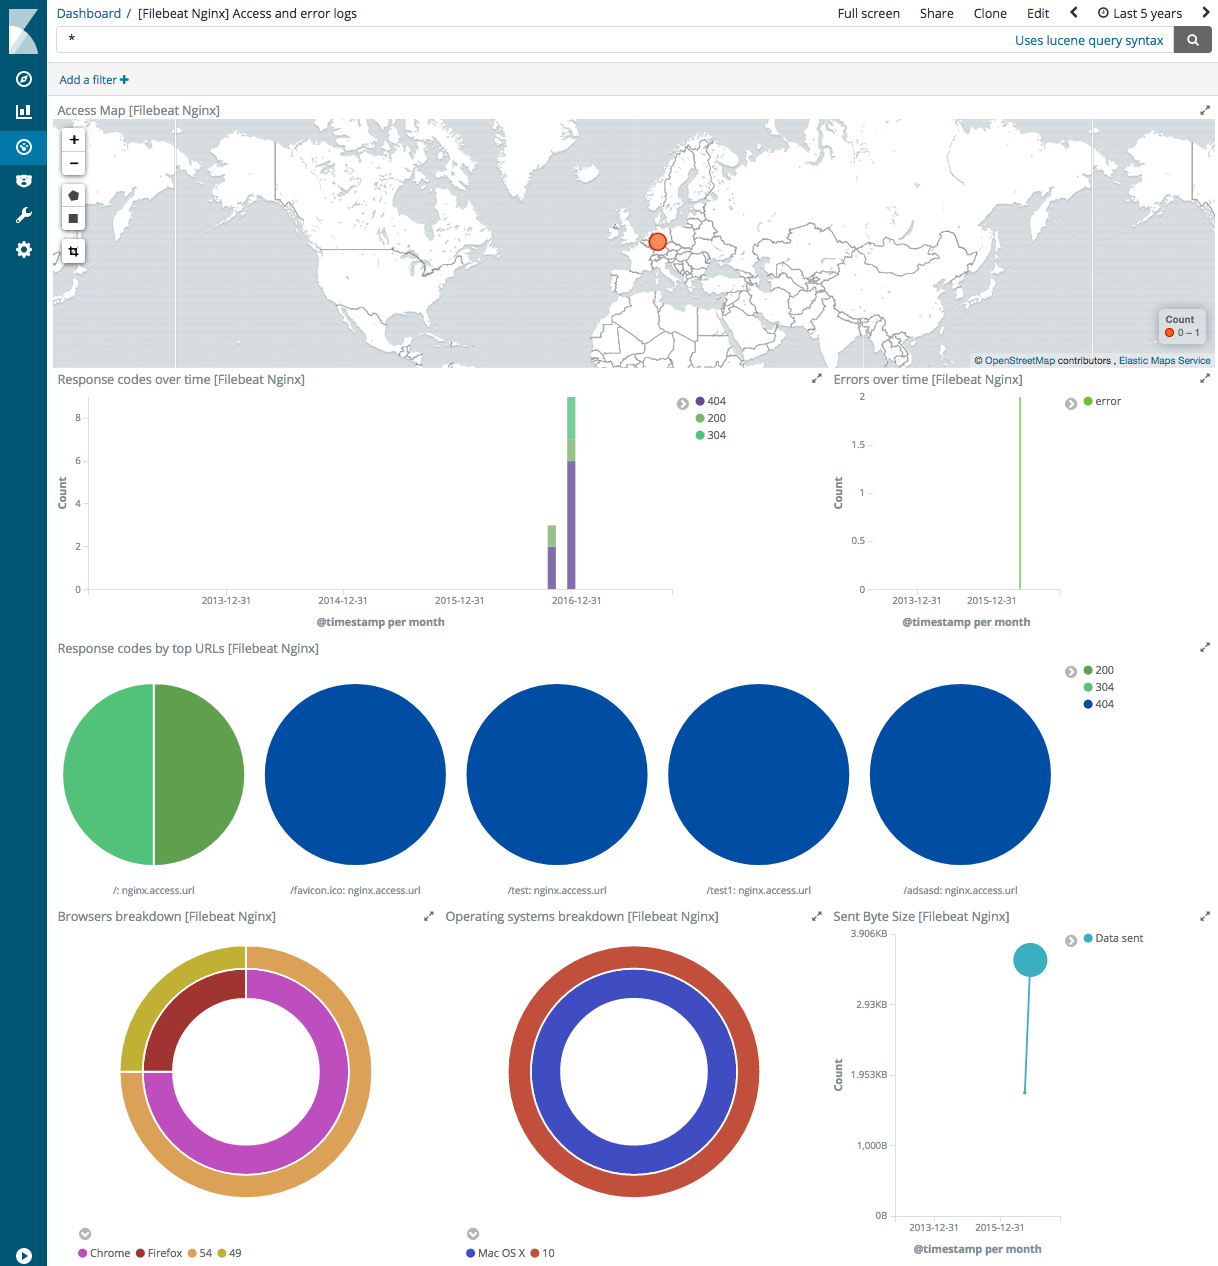The height and width of the screenshot is (1266, 1218).
Task: Run the search with the magnifier button
Action: (x=1192, y=40)
